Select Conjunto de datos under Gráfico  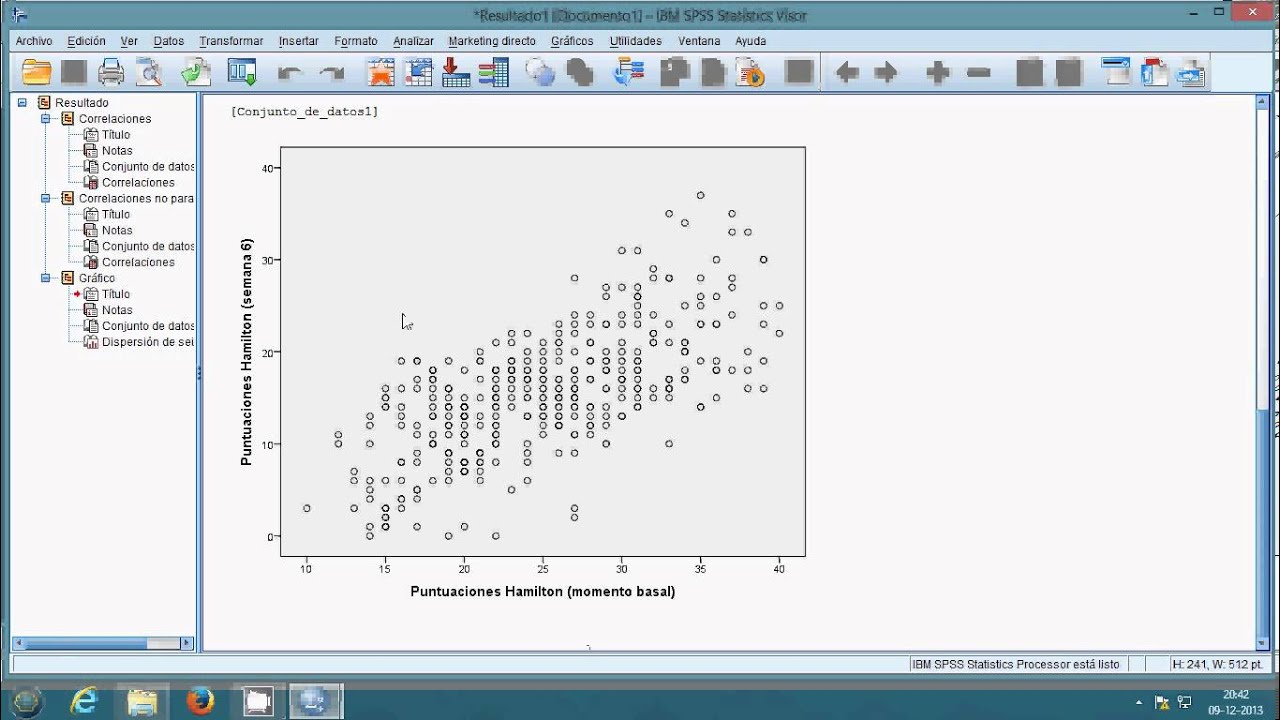148,326
